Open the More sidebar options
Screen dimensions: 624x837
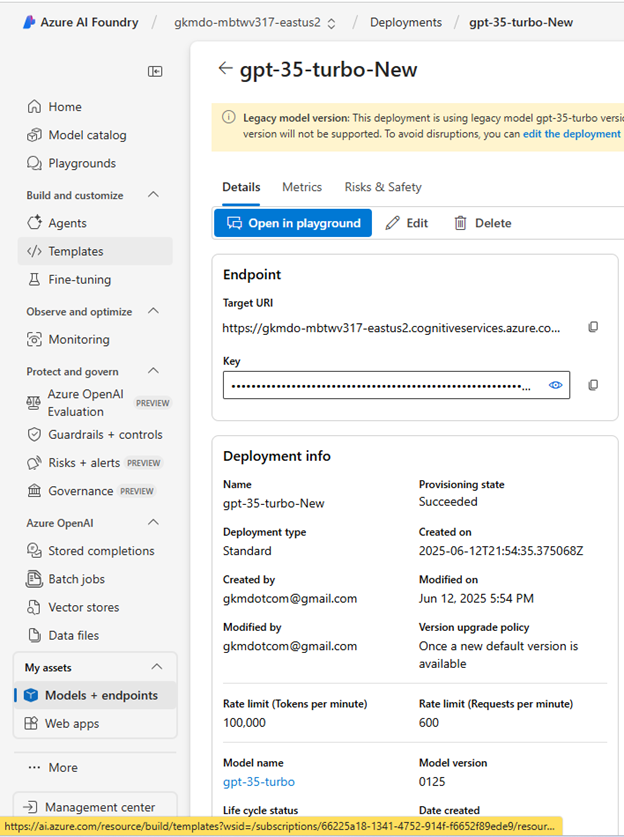[x=62, y=767]
